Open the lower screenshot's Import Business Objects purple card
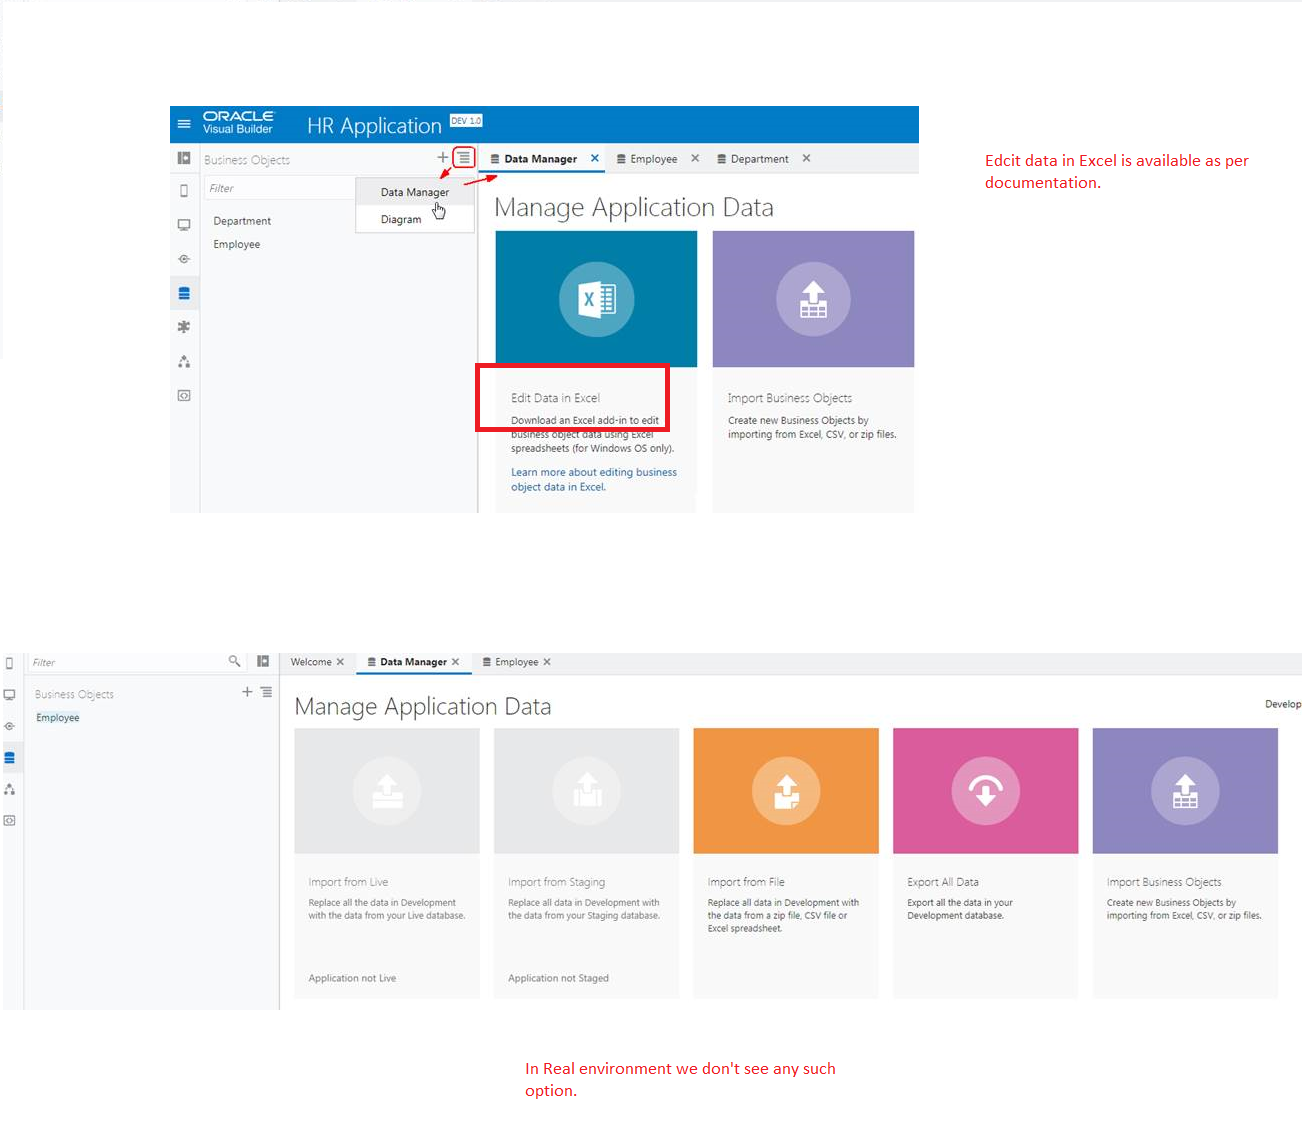 pos(1185,863)
